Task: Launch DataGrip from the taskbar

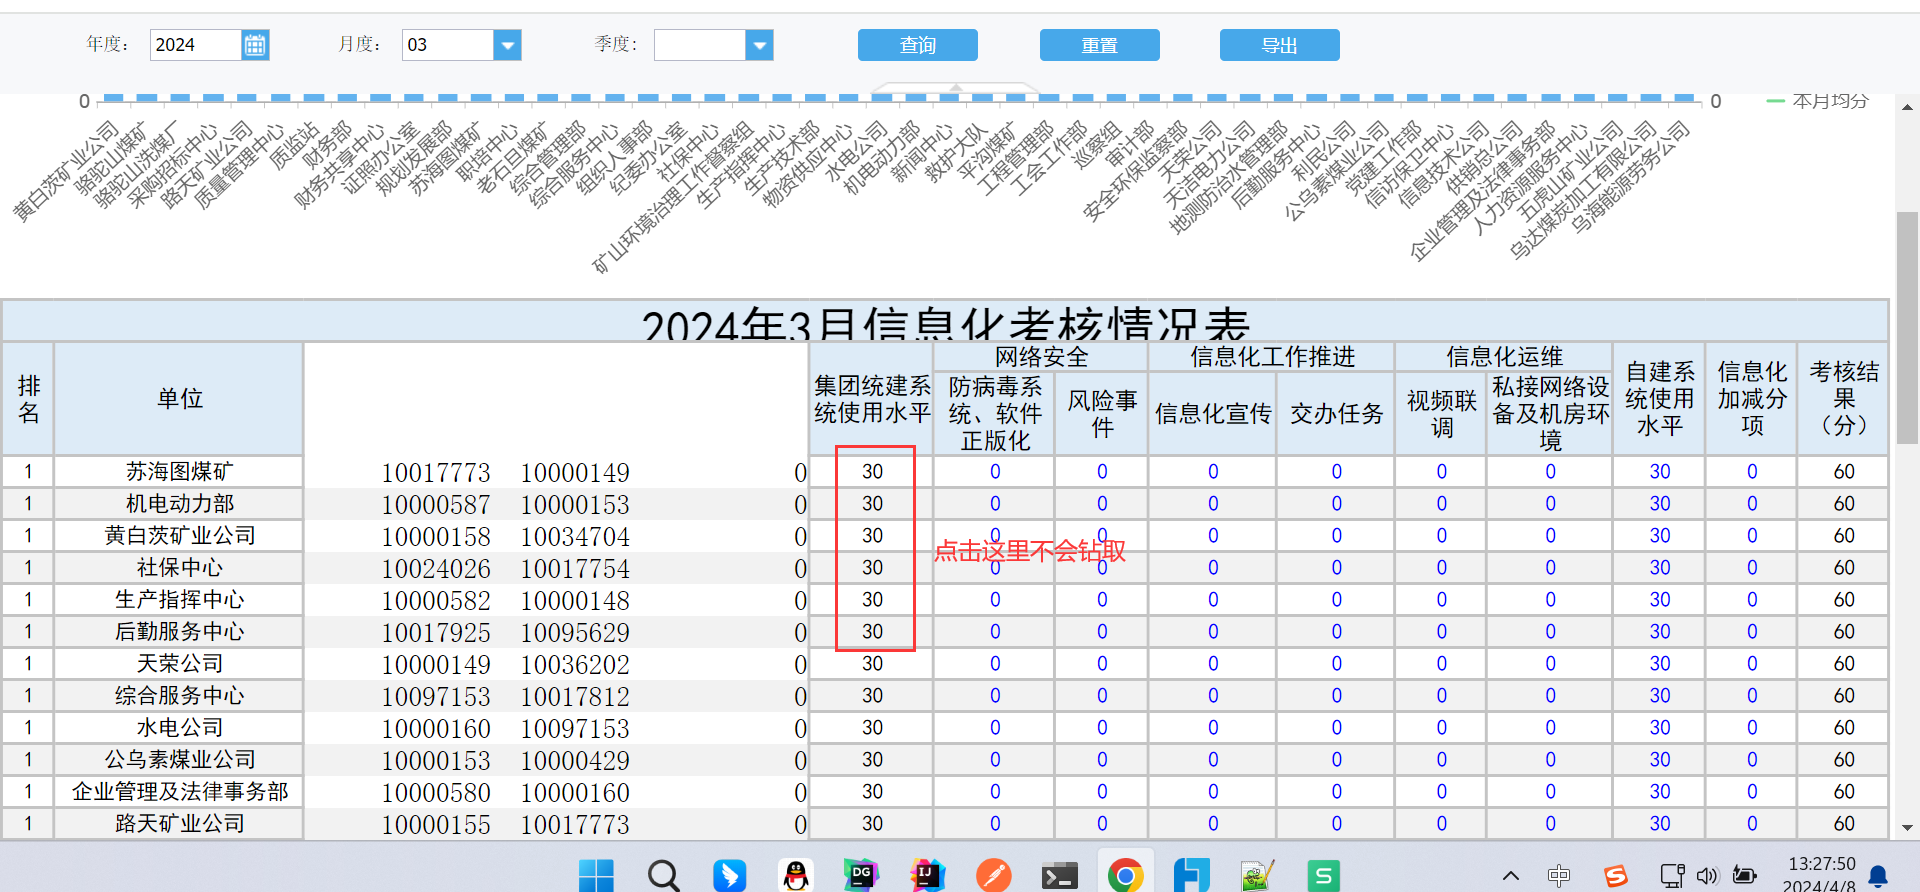Action: pos(861,875)
